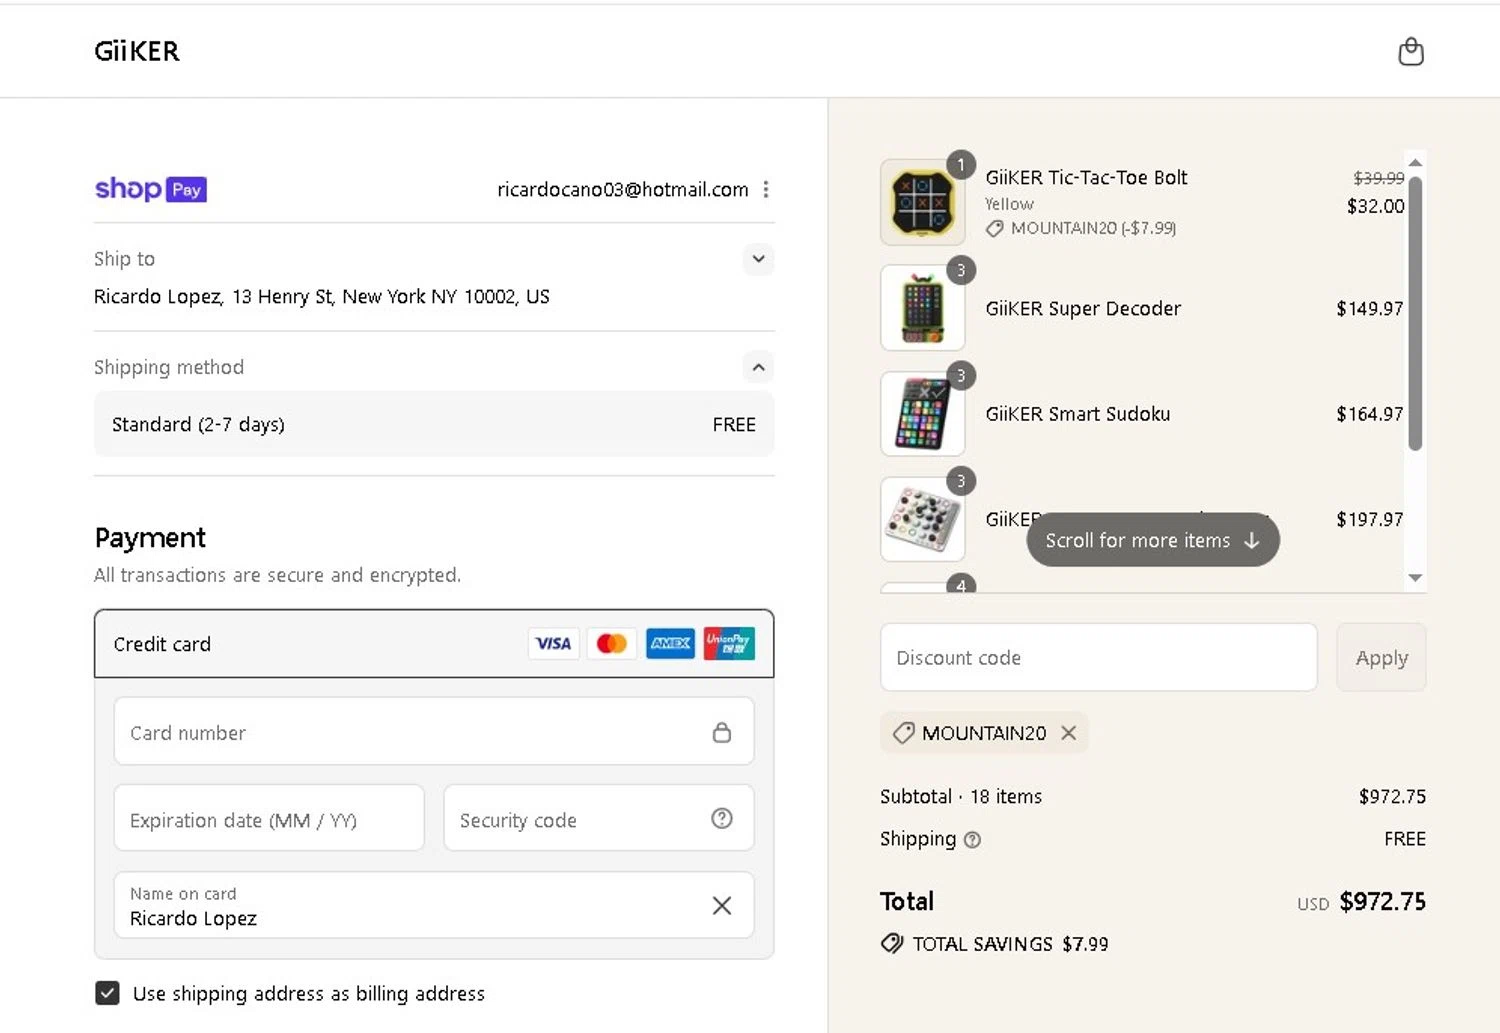Click the GiiKER Tic-Tac-Toe Bolt product name
The height and width of the screenshot is (1033, 1500).
tap(1086, 177)
